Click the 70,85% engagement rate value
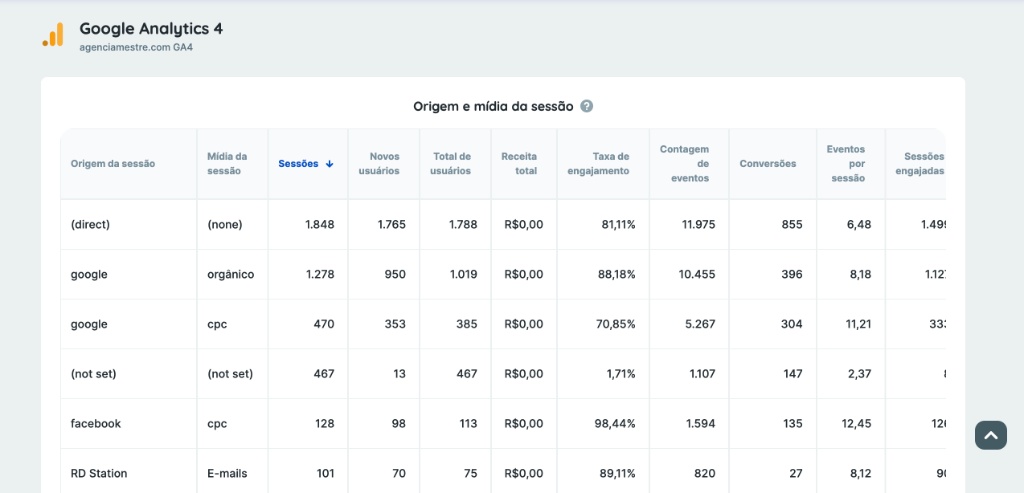Screen dimensions: 1024x493 coord(616,324)
